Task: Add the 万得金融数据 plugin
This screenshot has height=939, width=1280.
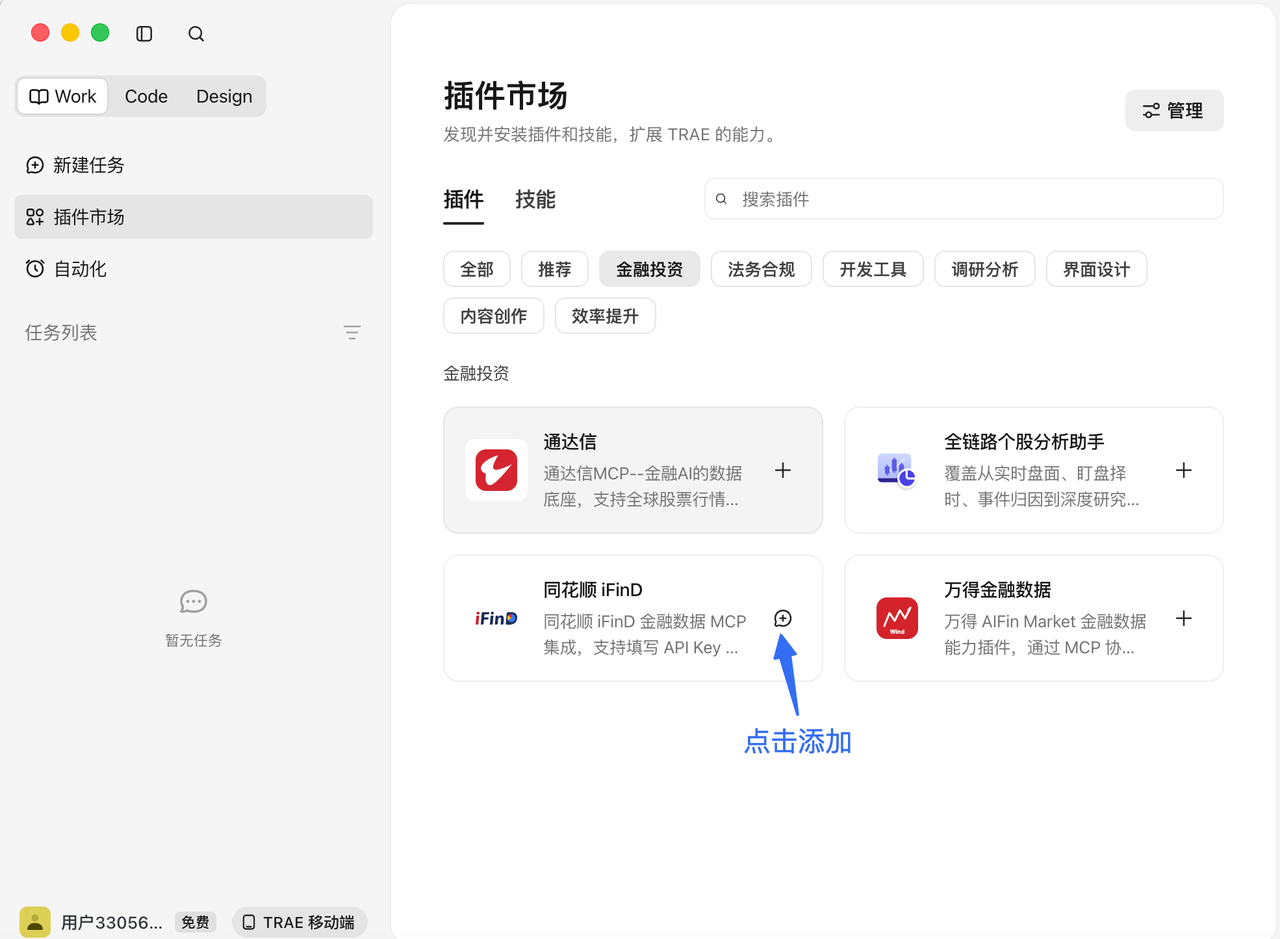Action: pos(1184,618)
